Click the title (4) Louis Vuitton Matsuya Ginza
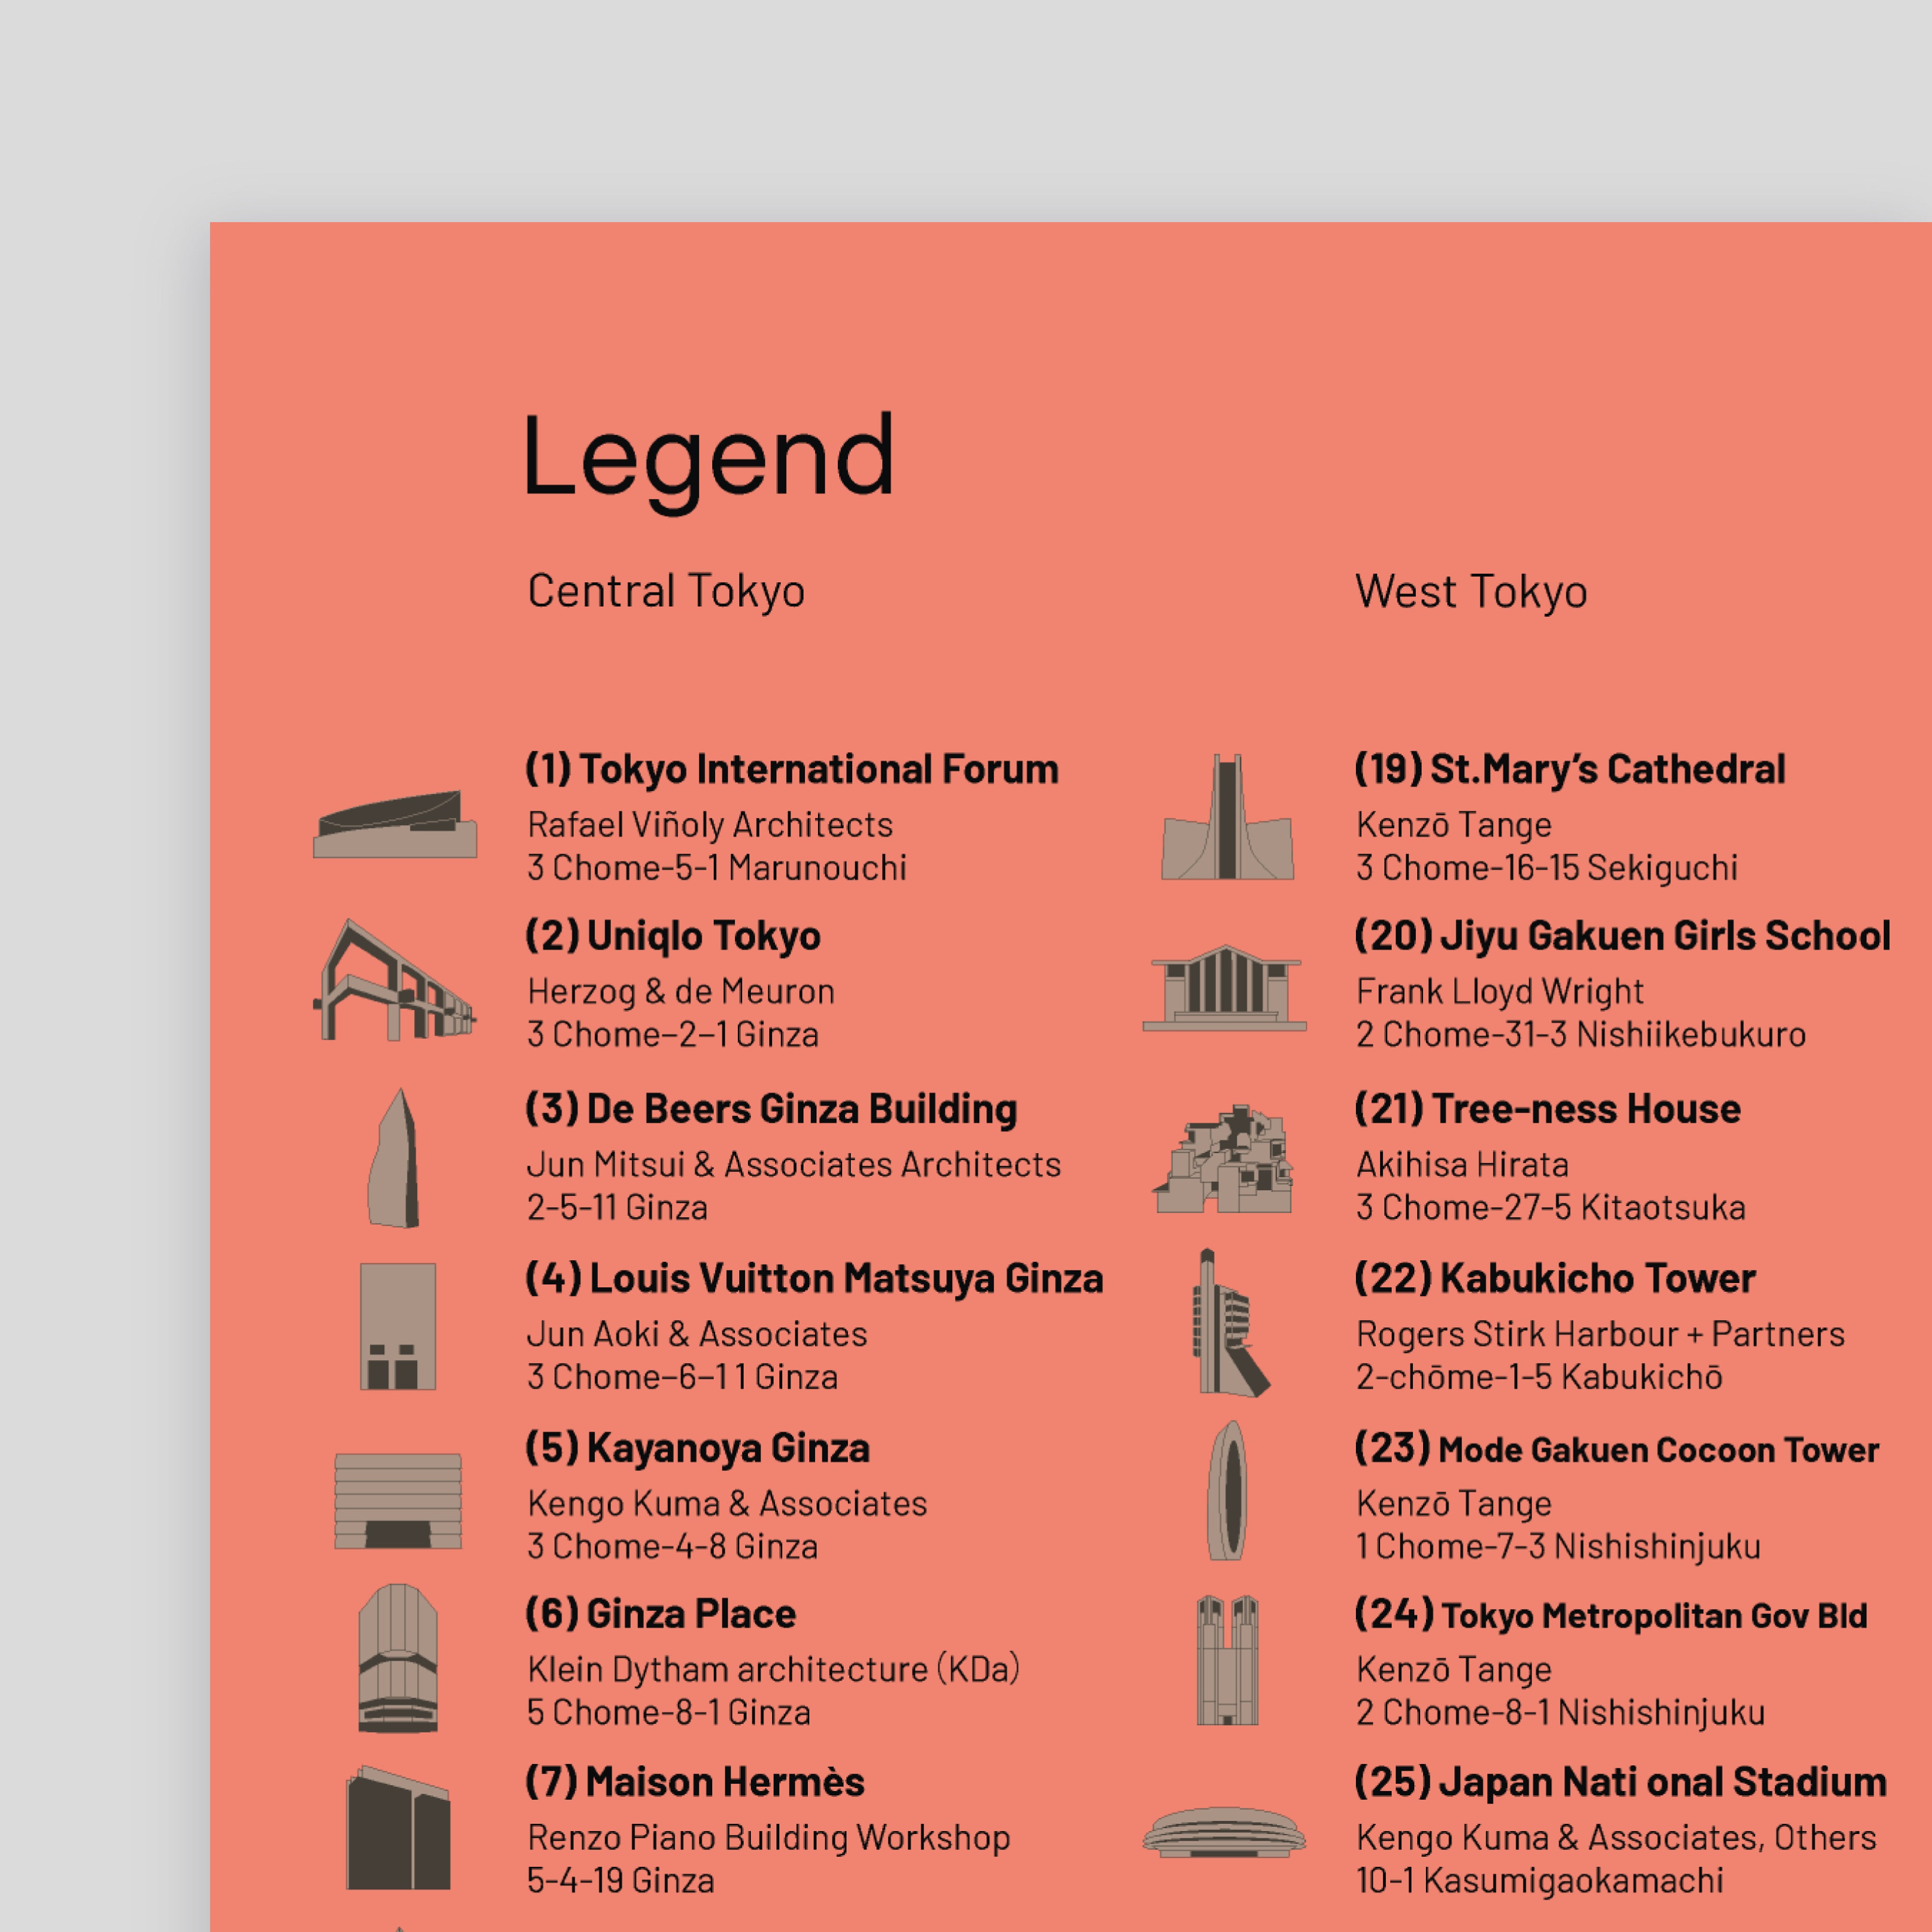 [x=814, y=1278]
